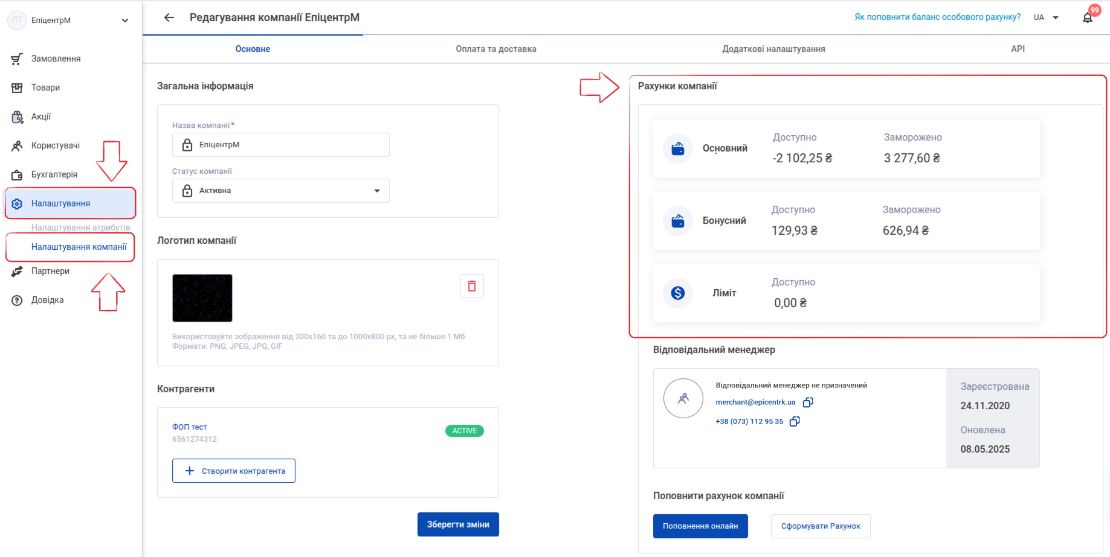Click the shopping cart icon for Замовлення
The width and height of the screenshot is (1110, 557).
pyautogui.click(x=18, y=59)
